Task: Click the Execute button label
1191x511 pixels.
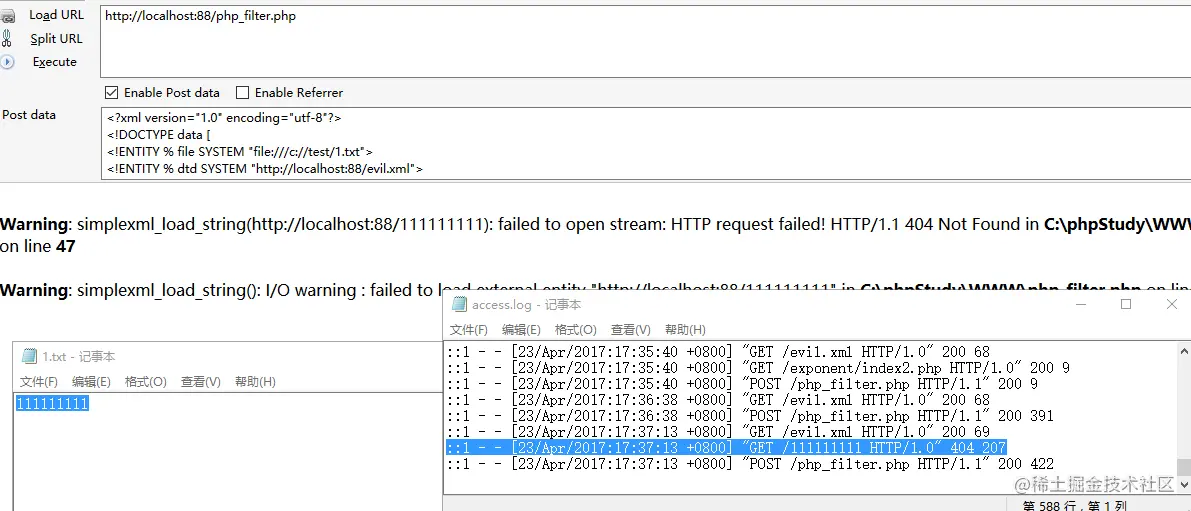Action: [55, 62]
